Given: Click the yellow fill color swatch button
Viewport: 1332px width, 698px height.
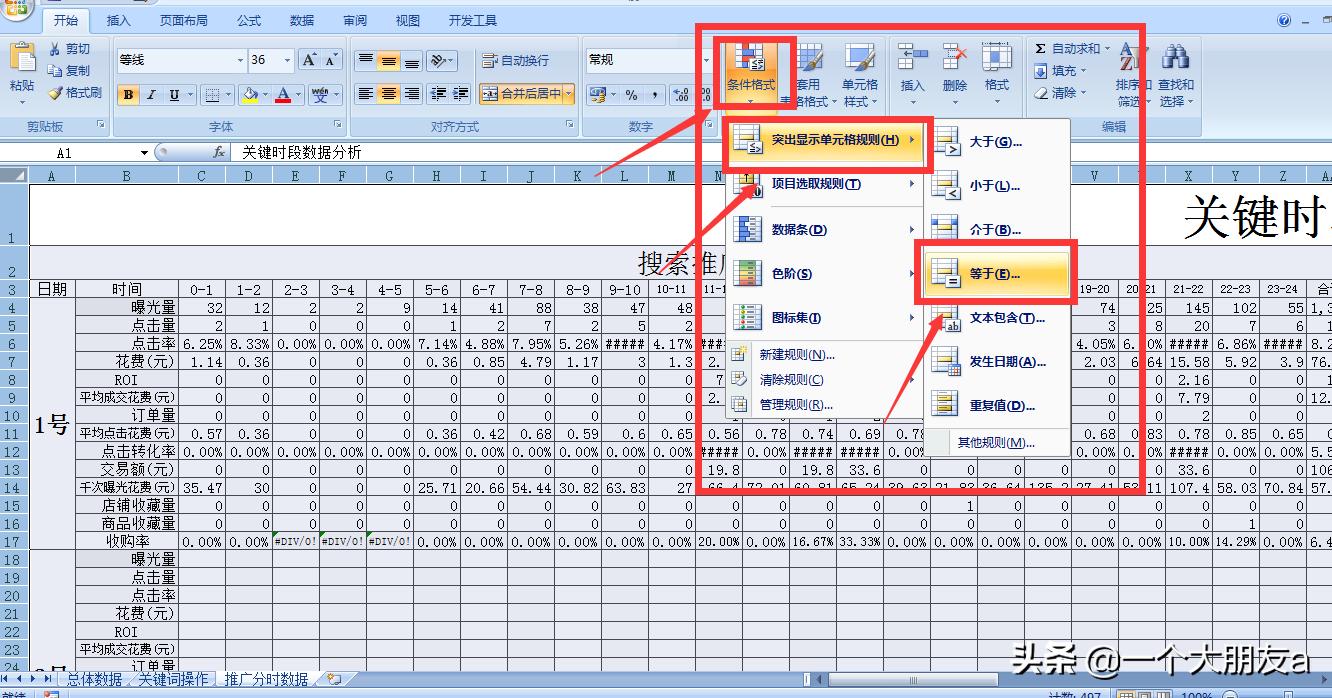Looking at the screenshot, I should (249, 95).
